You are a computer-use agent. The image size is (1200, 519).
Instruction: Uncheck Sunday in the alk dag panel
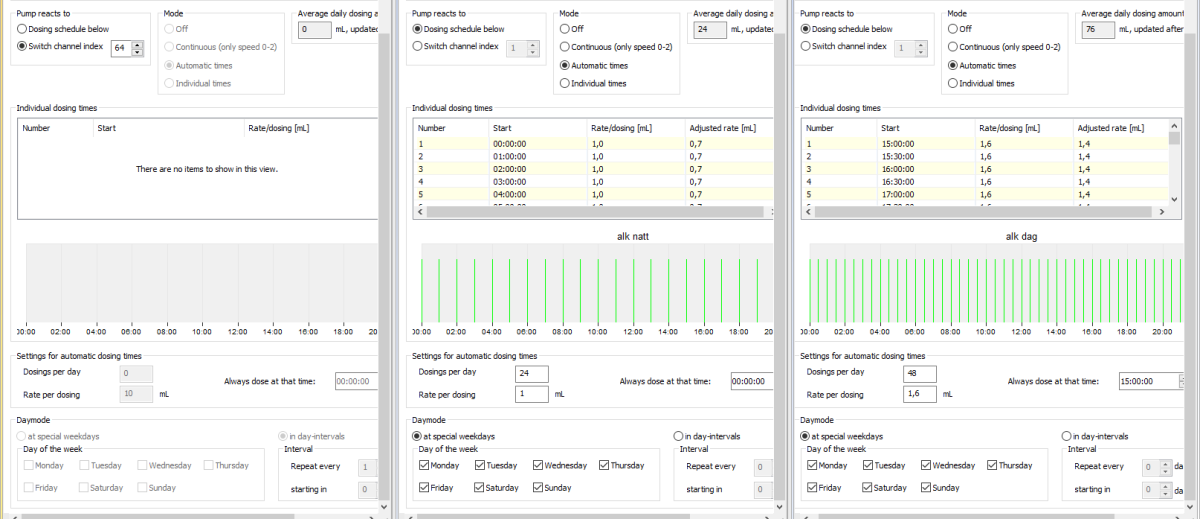927,488
